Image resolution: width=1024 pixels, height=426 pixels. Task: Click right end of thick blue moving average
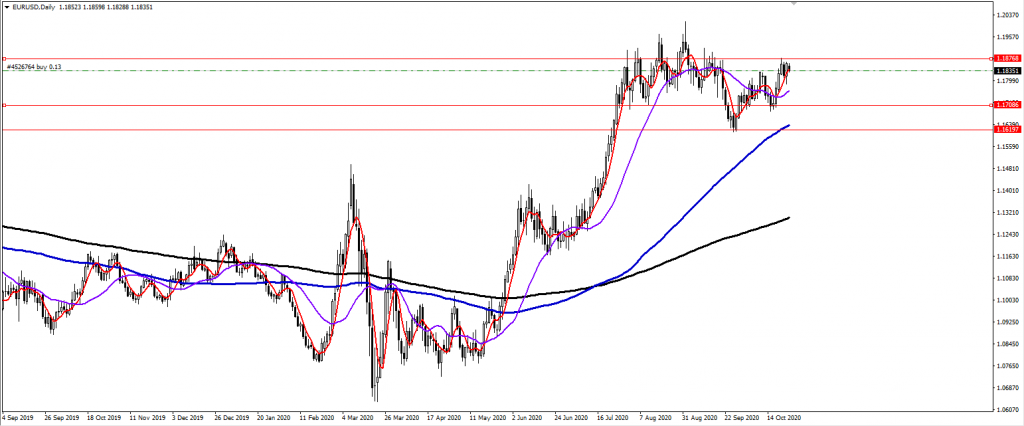click(790, 125)
